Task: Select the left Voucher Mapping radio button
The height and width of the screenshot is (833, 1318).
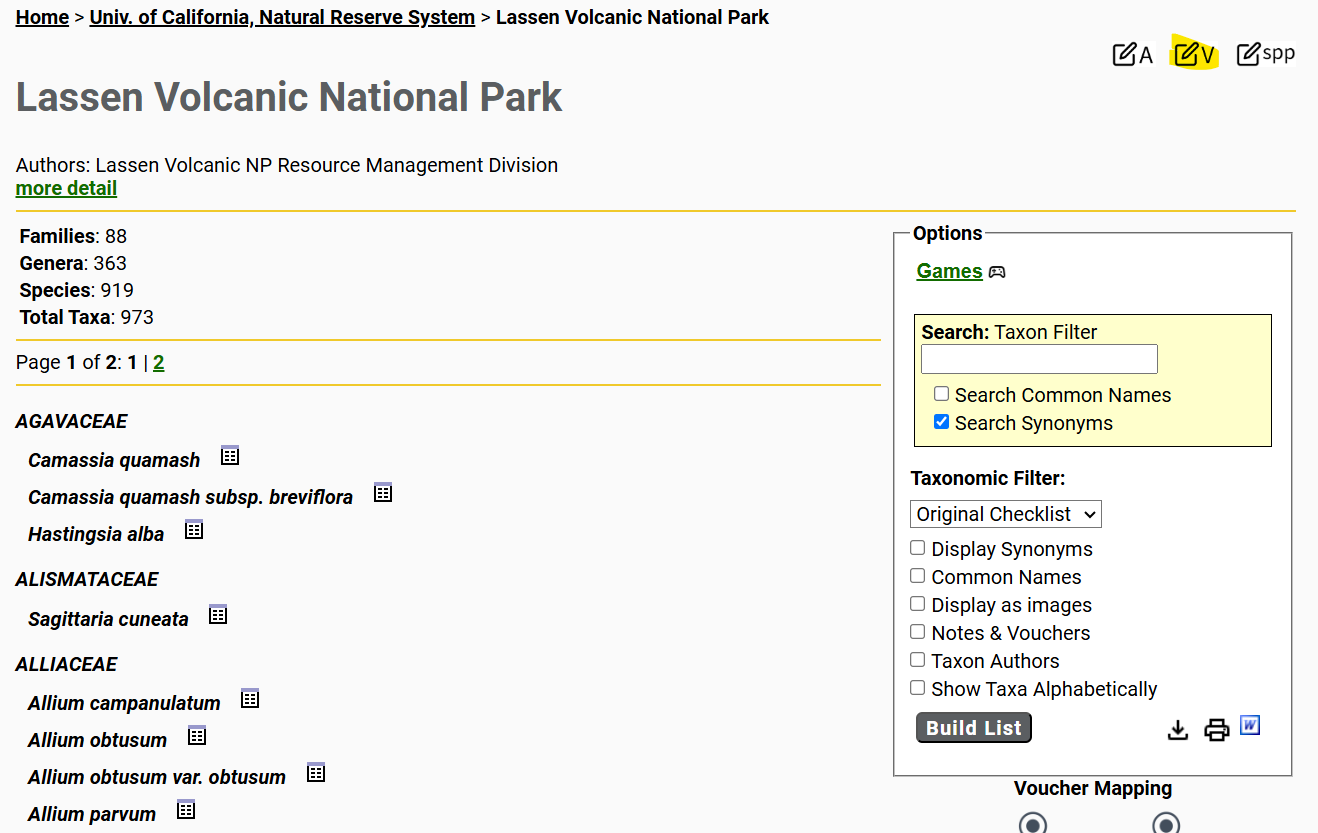Action: [1033, 823]
